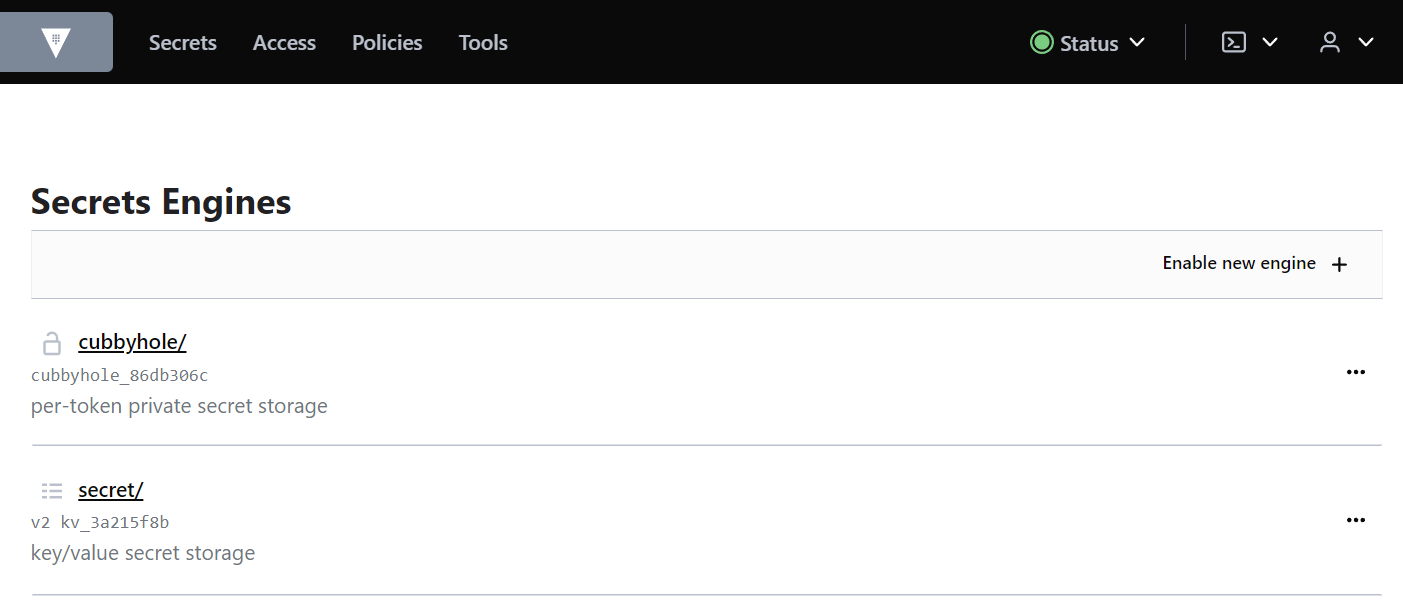Click the user profile icon
Viewport: 1403px width, 603px height.
click(x=1330, y=42)
